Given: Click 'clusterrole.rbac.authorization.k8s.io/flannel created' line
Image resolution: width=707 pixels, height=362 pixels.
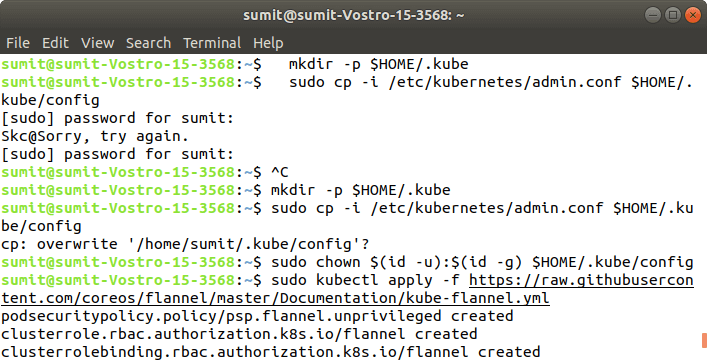Looking at the screenshot, I should pos(239,335).
